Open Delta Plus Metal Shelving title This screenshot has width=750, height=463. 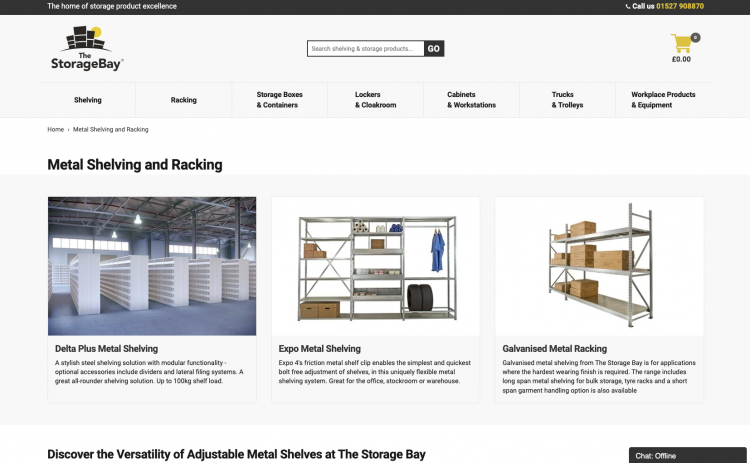point(106,349)
